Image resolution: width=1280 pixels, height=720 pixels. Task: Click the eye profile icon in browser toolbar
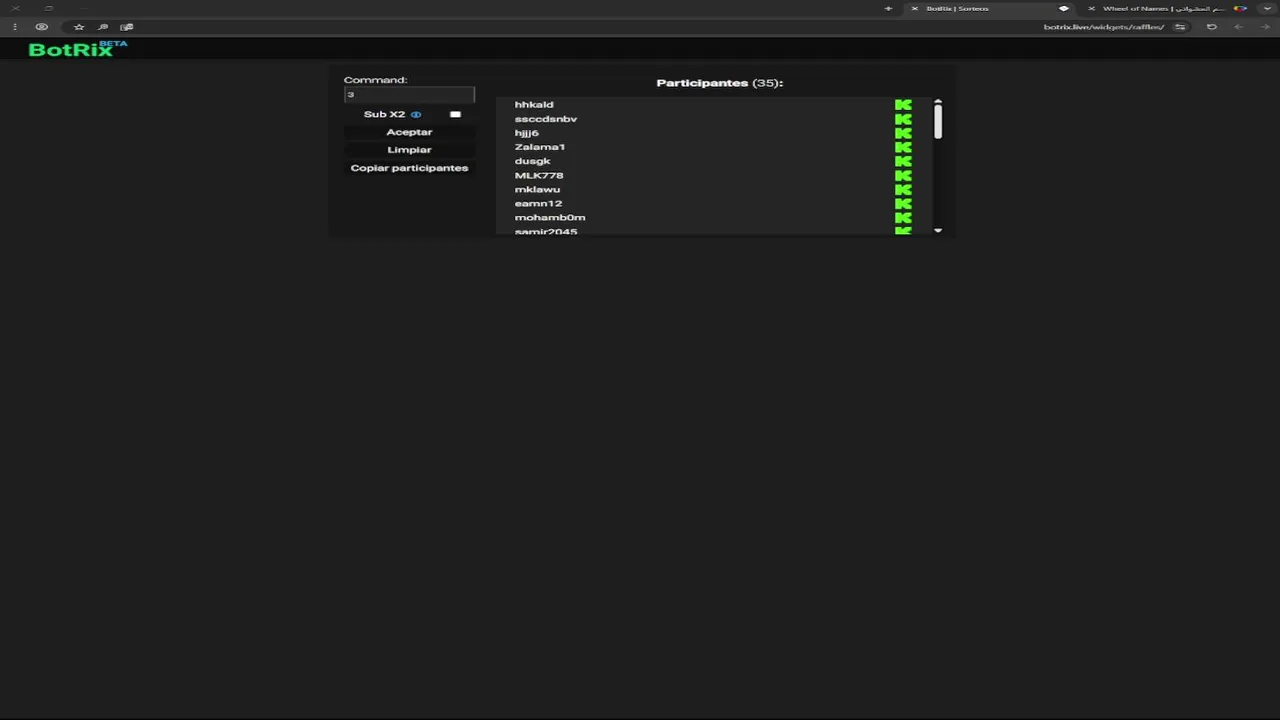click(41, 27)
